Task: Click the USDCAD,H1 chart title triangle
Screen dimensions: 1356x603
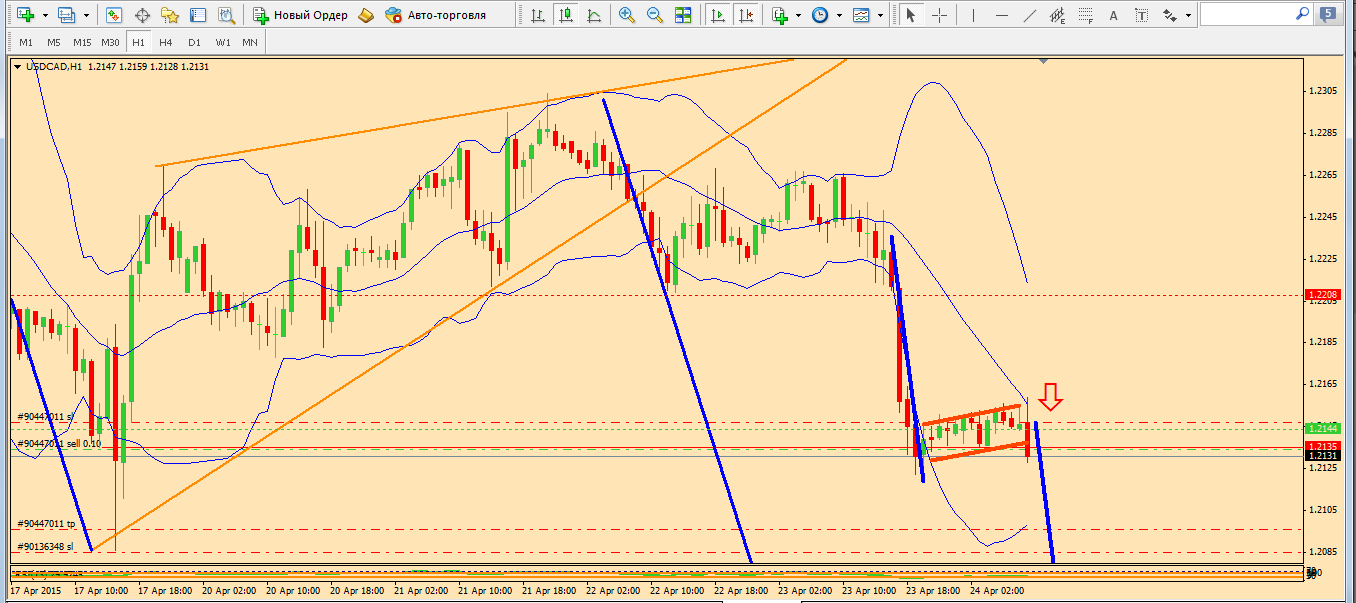Action: click(x=16, y=66)
